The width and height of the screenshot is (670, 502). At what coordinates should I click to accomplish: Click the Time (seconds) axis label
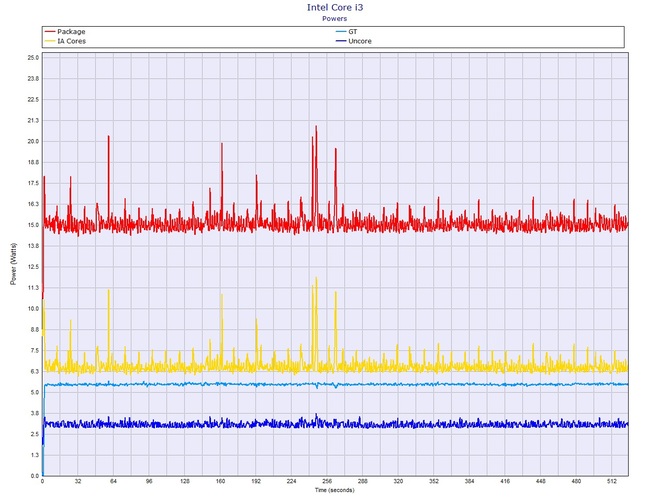335,490
